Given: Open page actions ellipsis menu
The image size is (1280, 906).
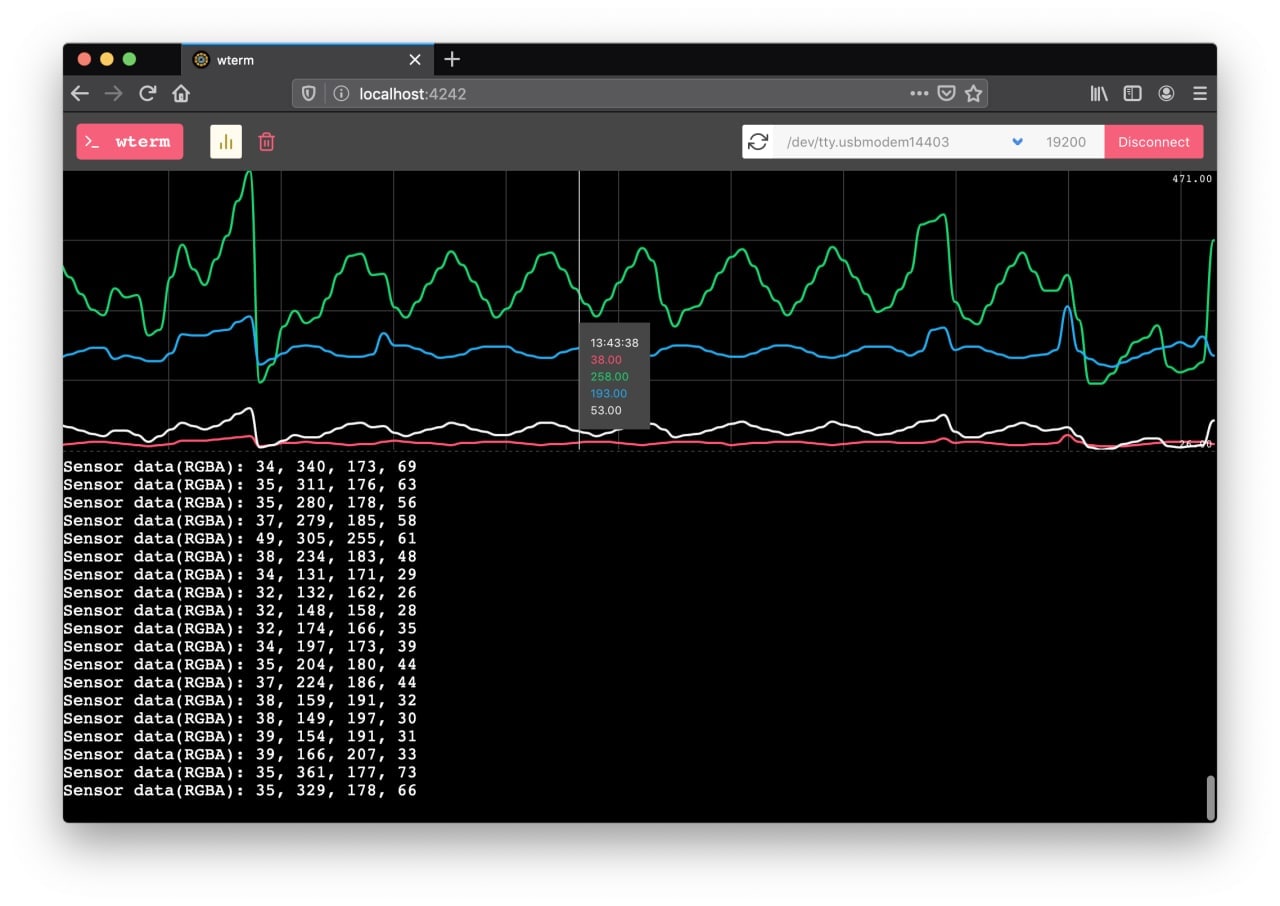Looking at the screenshot, I should pos(919,93).
